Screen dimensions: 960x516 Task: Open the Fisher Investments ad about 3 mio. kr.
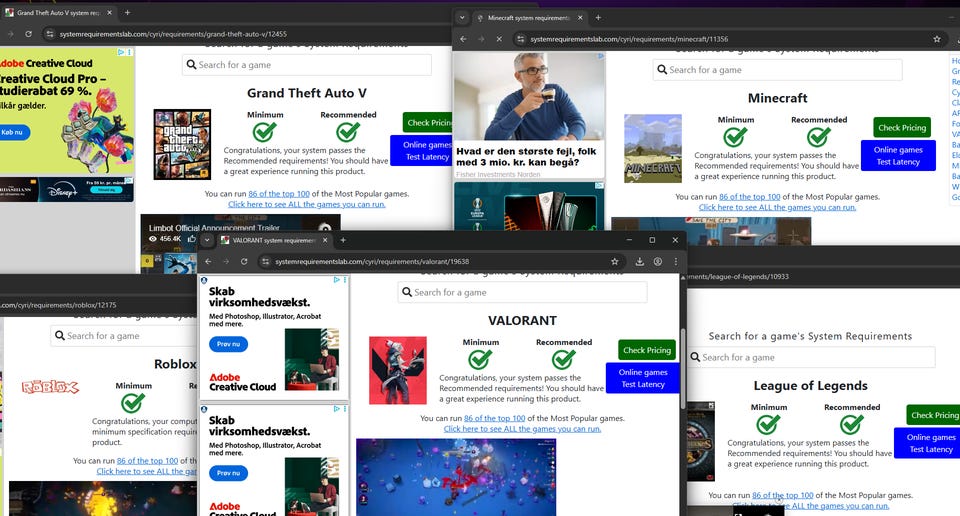pyautogui.click(x=529, y=116)
